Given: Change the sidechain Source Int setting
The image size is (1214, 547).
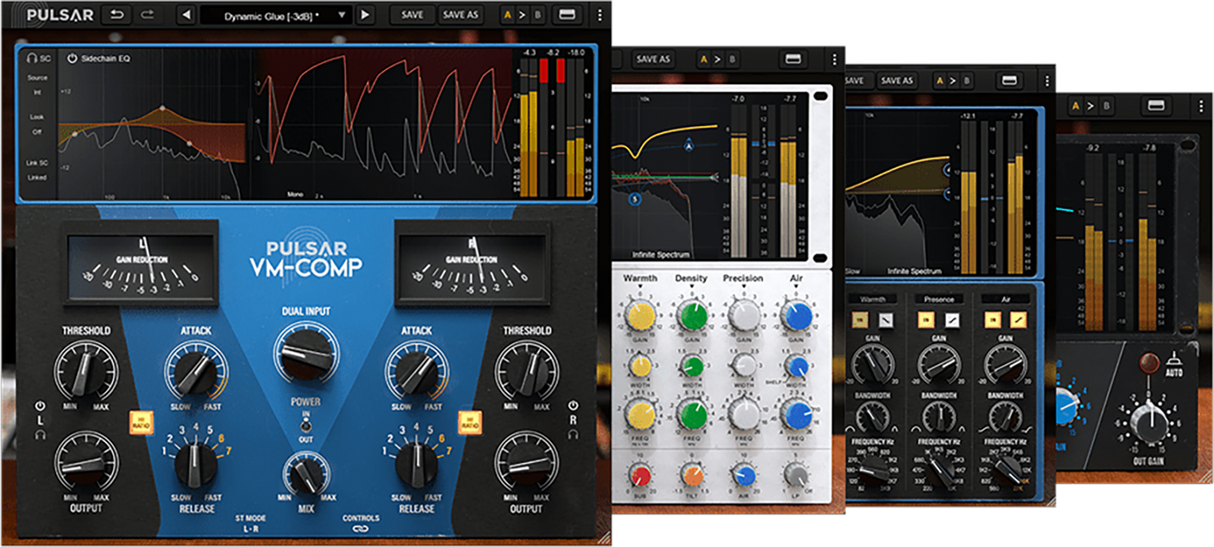Looking at the screenshot, I should pos(37,90).
